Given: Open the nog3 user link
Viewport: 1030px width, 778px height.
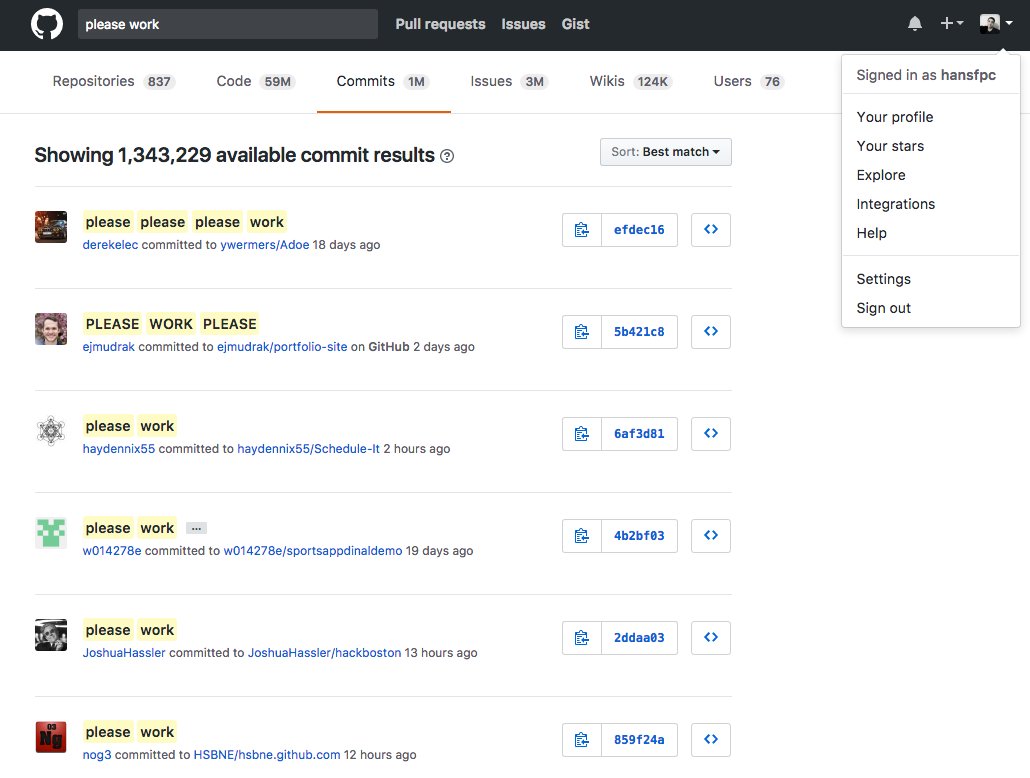Looking at the screenshot, I should pos(97,755).
